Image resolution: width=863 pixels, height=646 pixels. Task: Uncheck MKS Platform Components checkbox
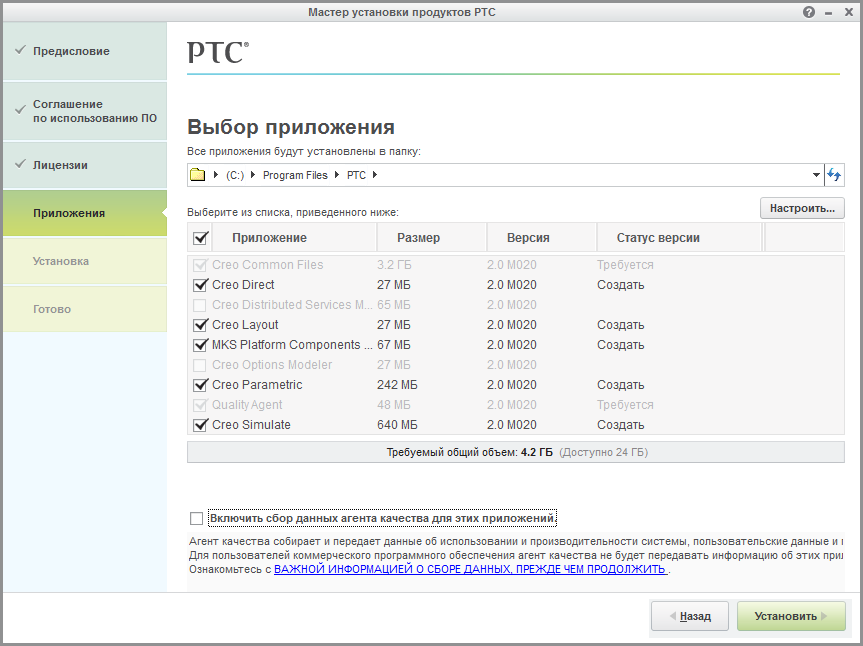tap(200, 345)
